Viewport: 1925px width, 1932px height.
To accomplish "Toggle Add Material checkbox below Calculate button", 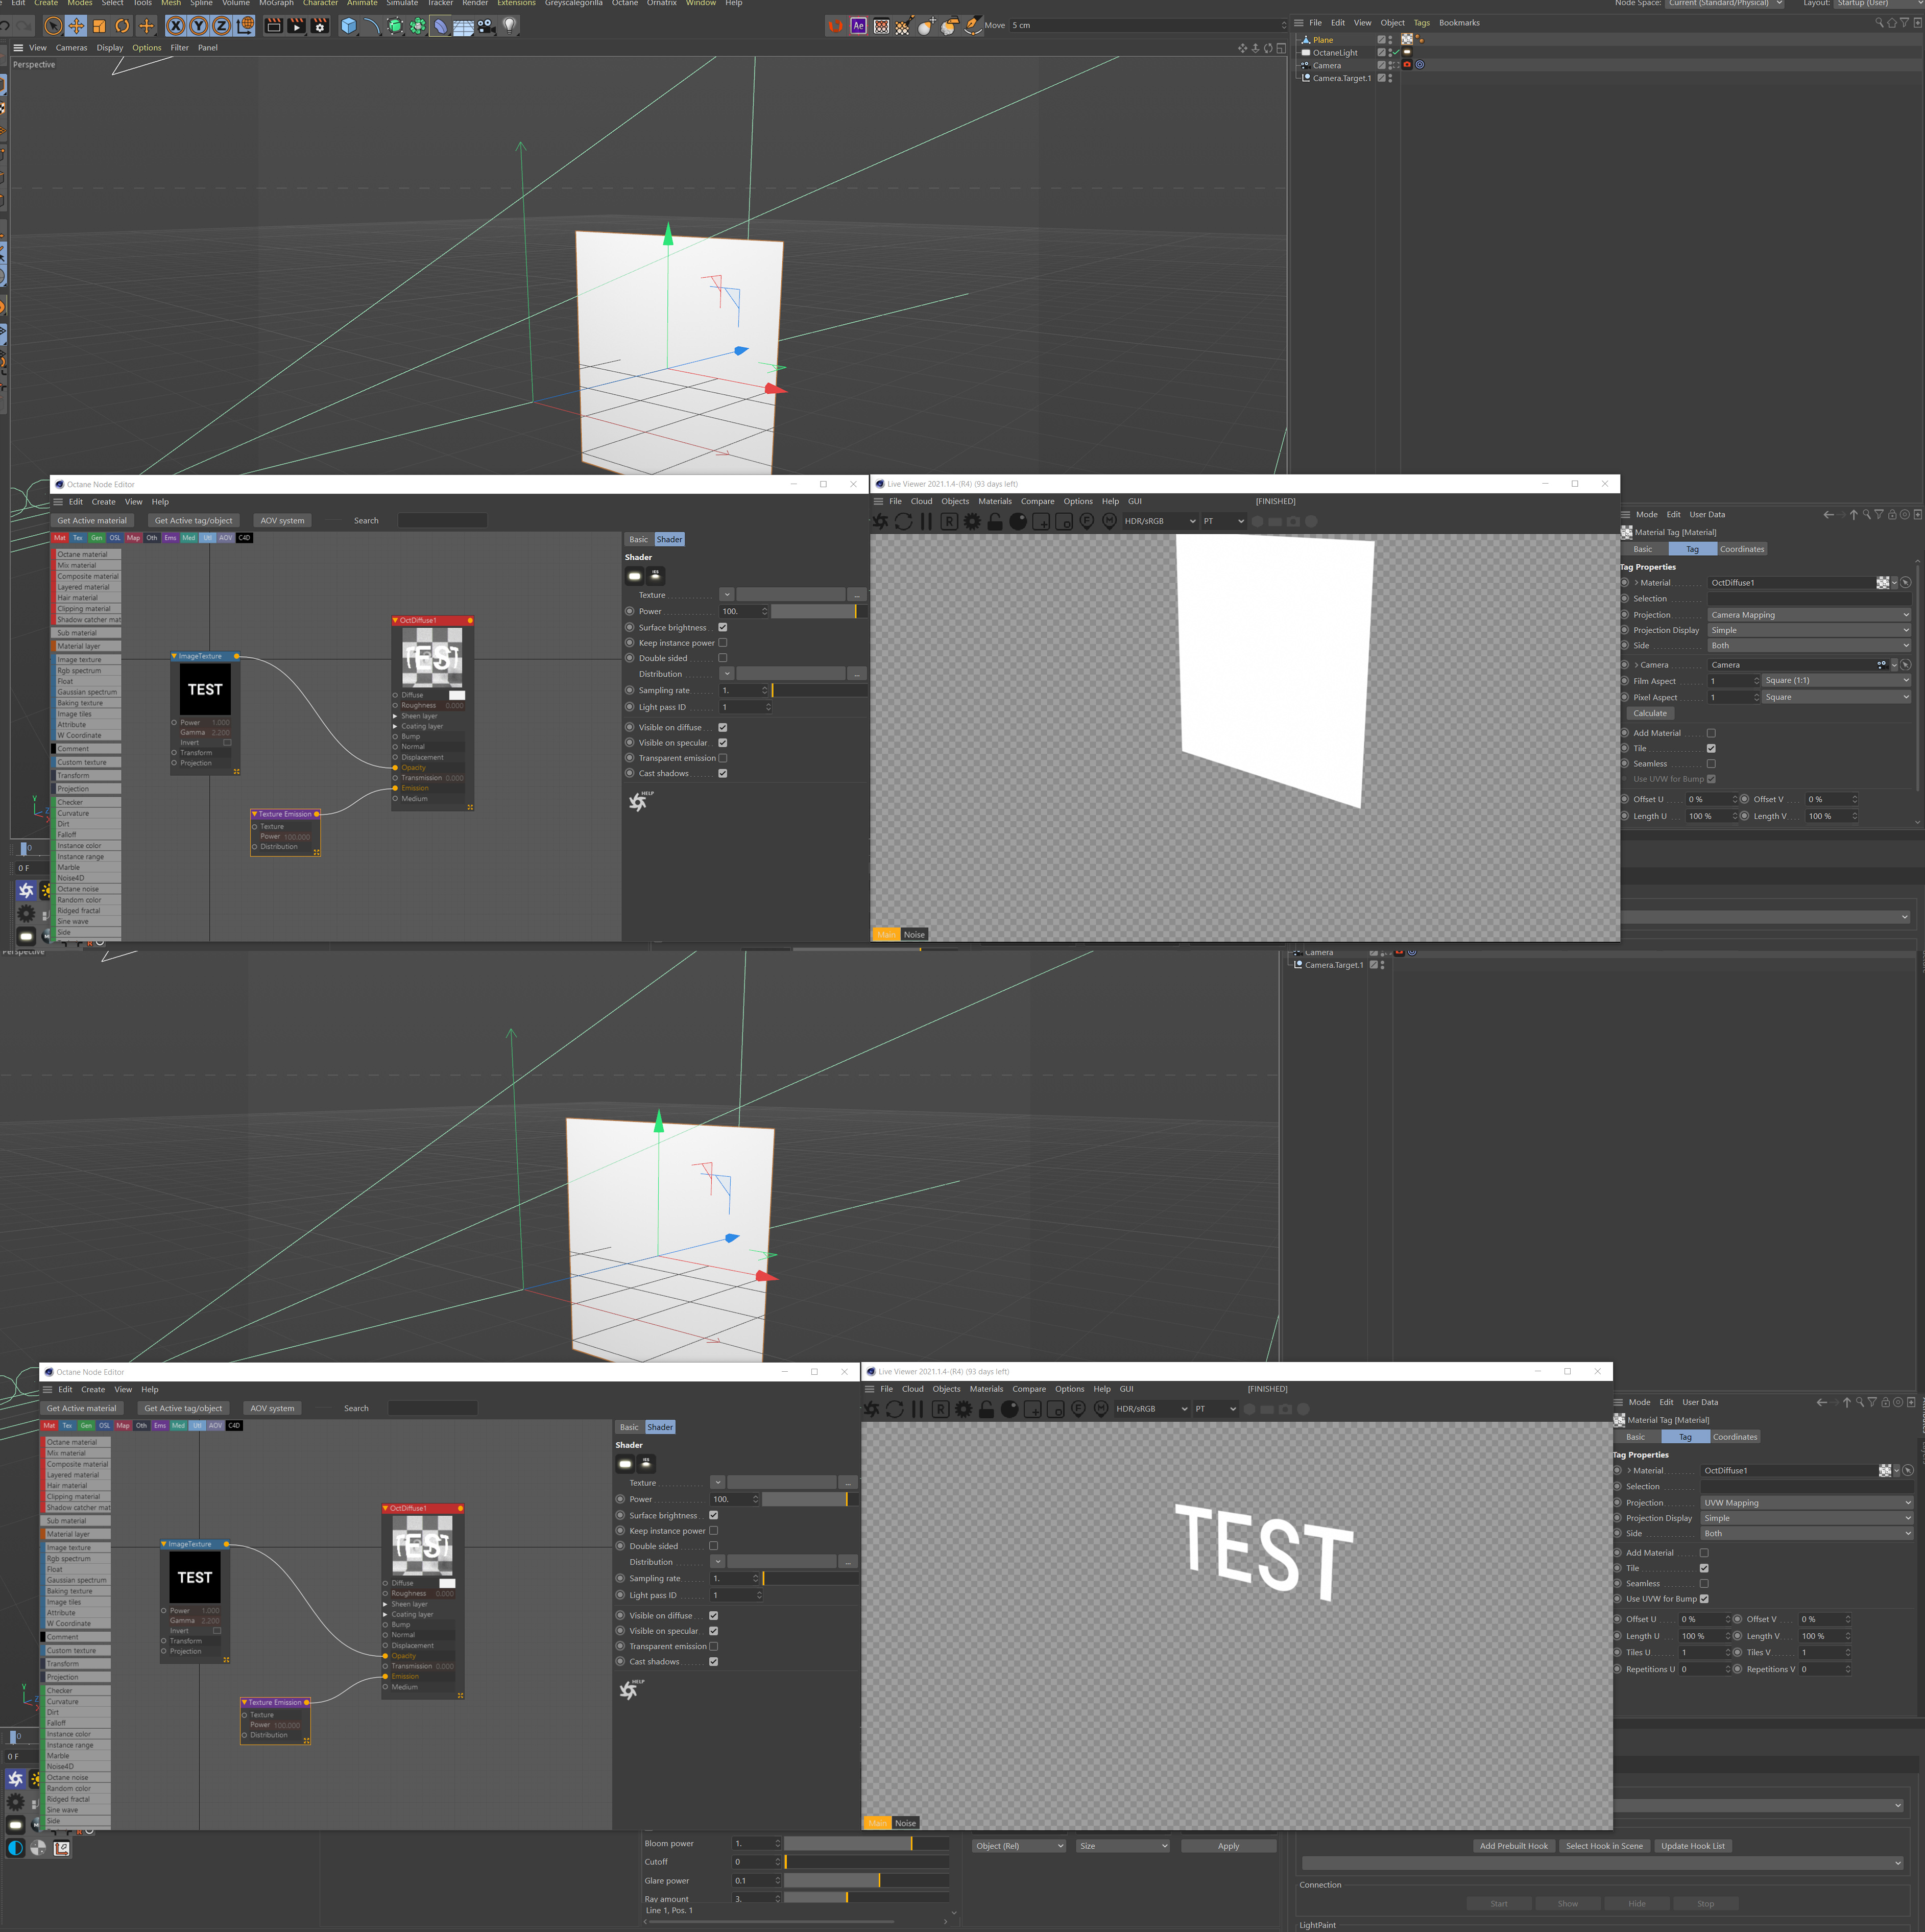I will click(1711, 733).
